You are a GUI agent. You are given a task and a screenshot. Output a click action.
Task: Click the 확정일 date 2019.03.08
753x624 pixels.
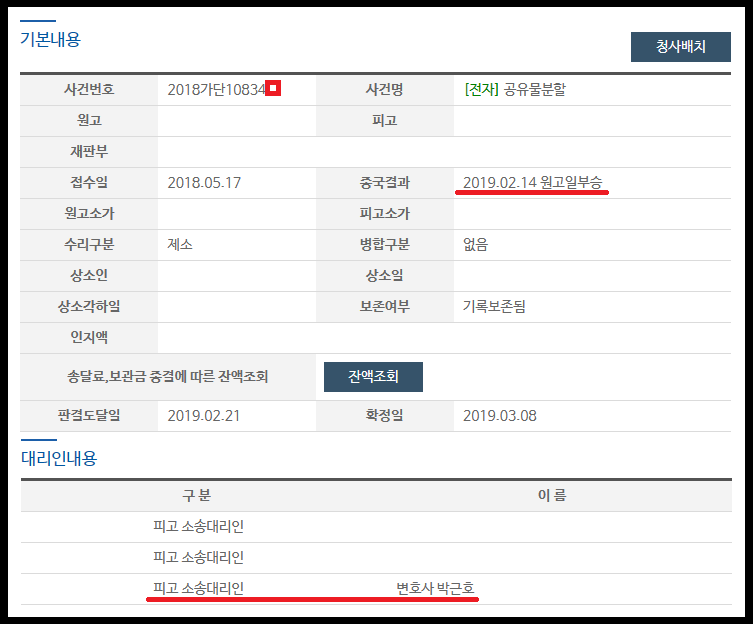[x=500, y=415]
